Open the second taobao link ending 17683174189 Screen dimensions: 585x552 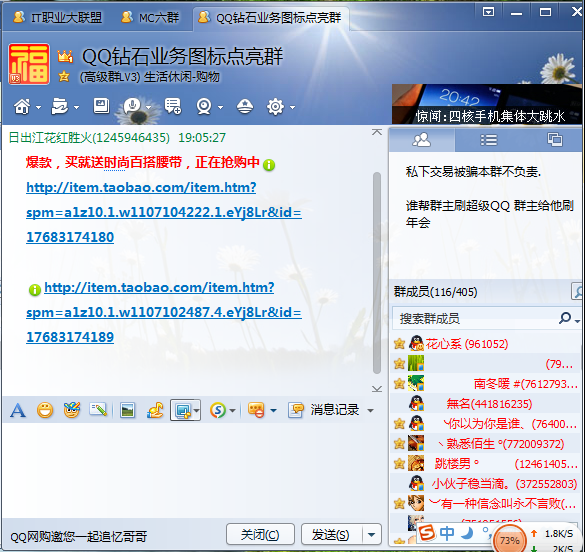[164, 312]
